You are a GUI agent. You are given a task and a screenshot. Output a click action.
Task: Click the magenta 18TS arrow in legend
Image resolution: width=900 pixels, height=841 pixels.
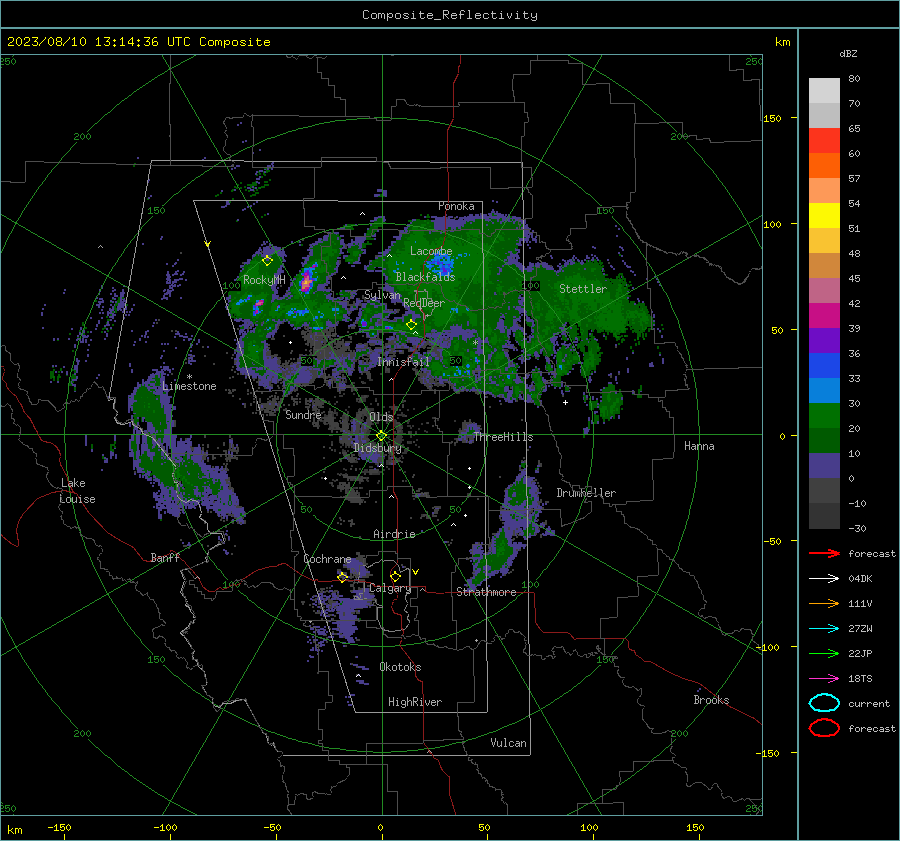pyautogui.click(x=824, y=679)
